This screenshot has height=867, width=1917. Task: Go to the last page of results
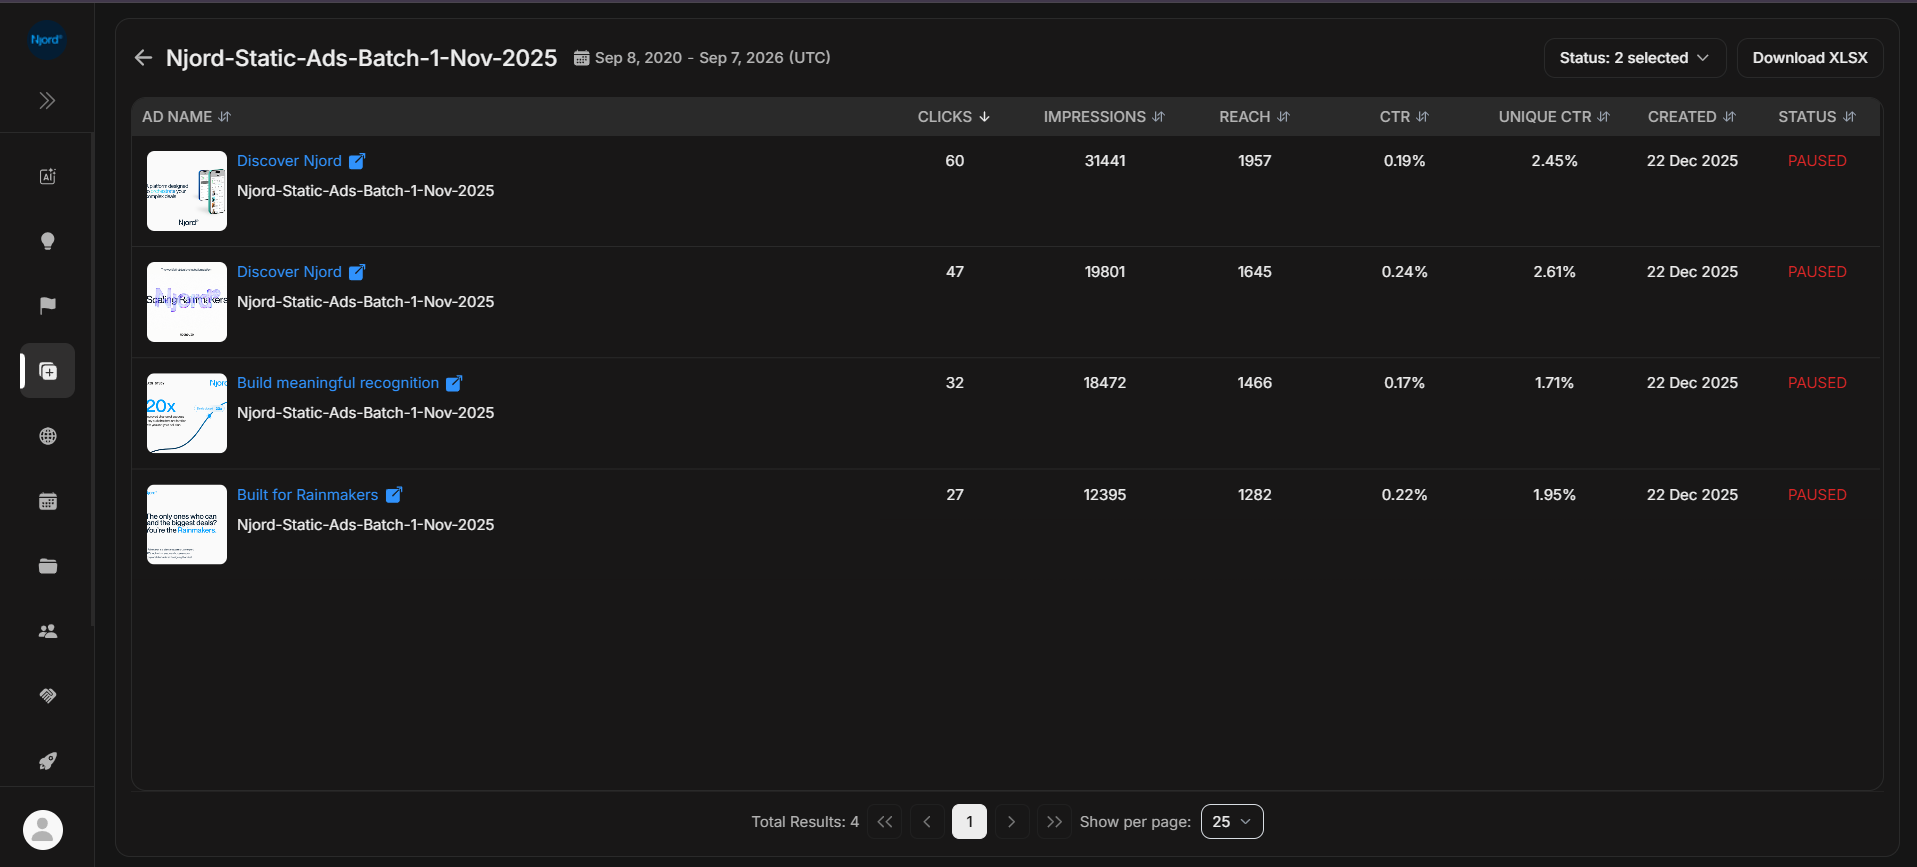(1054, 822)
